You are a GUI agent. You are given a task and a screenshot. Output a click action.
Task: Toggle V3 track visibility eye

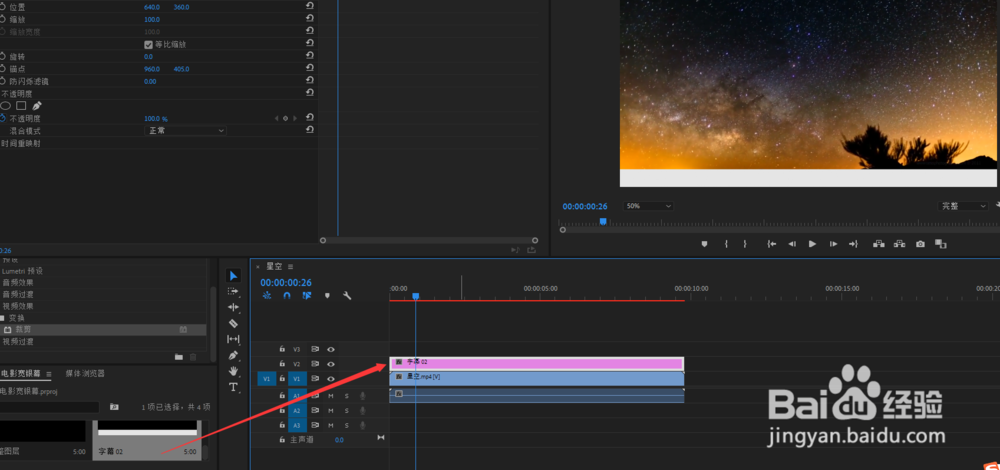[x=330, y=349]
